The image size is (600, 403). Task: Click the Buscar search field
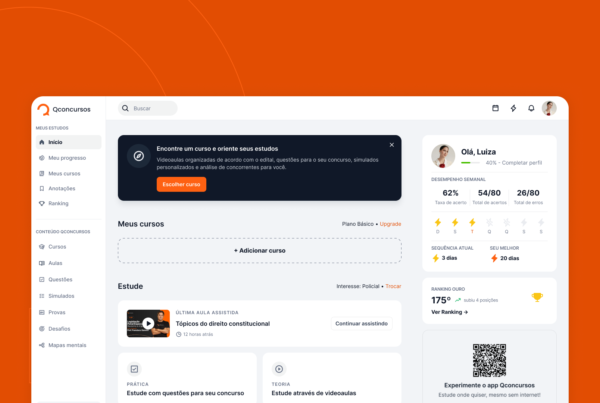tap(148, 108)
